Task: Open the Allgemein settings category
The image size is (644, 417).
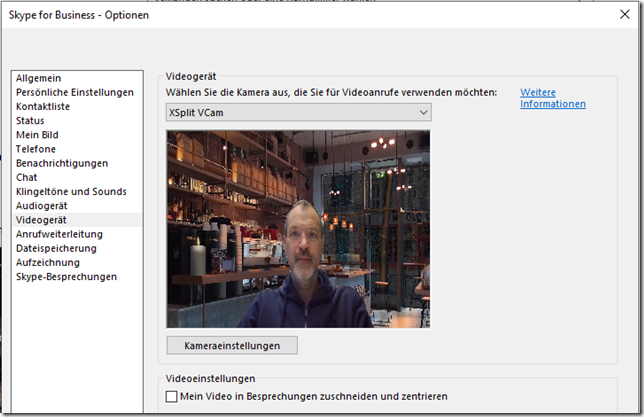Action: (39, 78)
